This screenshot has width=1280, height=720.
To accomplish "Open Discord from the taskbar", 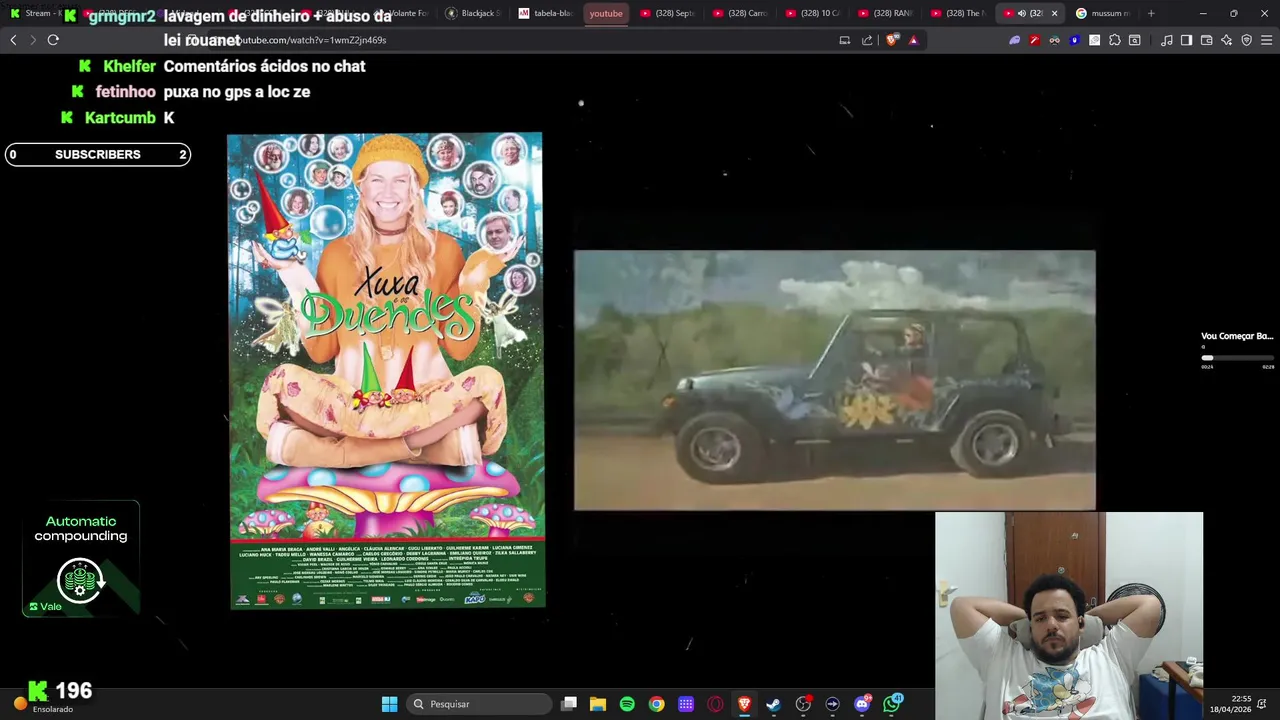I will click(862, 704).
